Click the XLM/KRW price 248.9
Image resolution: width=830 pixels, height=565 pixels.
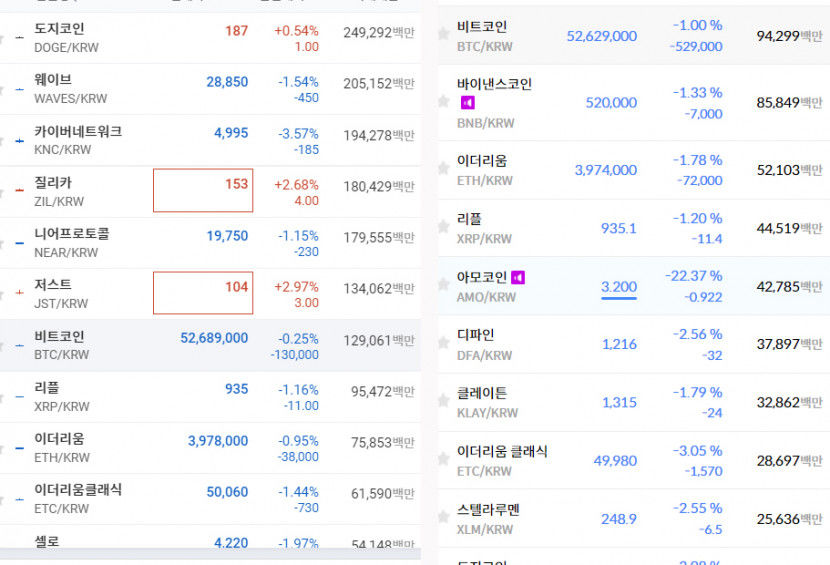coord(619,519)
